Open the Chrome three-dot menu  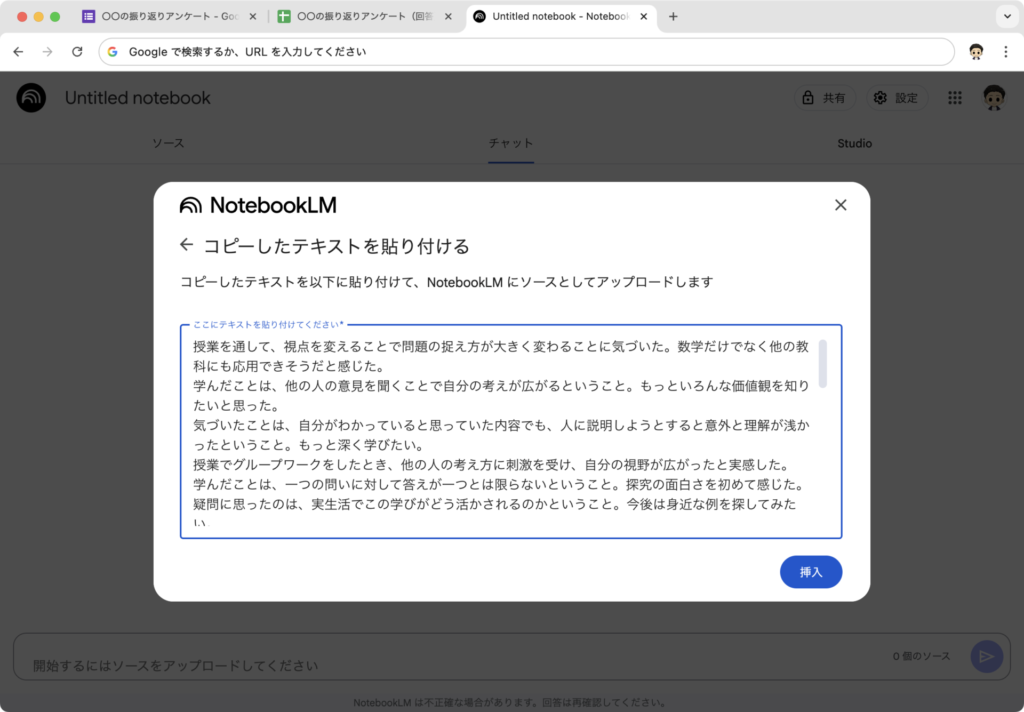tap(1006, 52)
